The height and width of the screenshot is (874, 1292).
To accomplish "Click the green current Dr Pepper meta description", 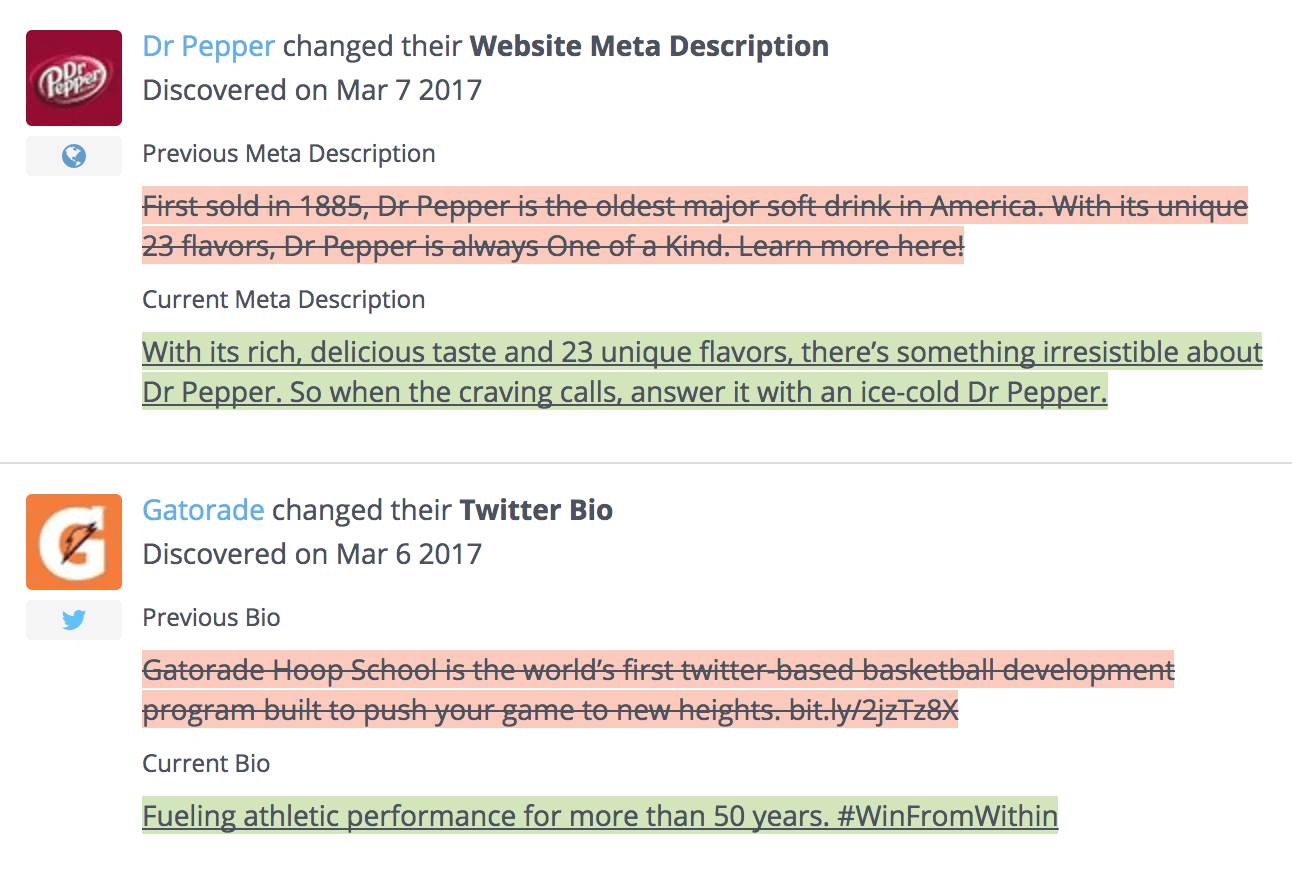I will (702, 372).
